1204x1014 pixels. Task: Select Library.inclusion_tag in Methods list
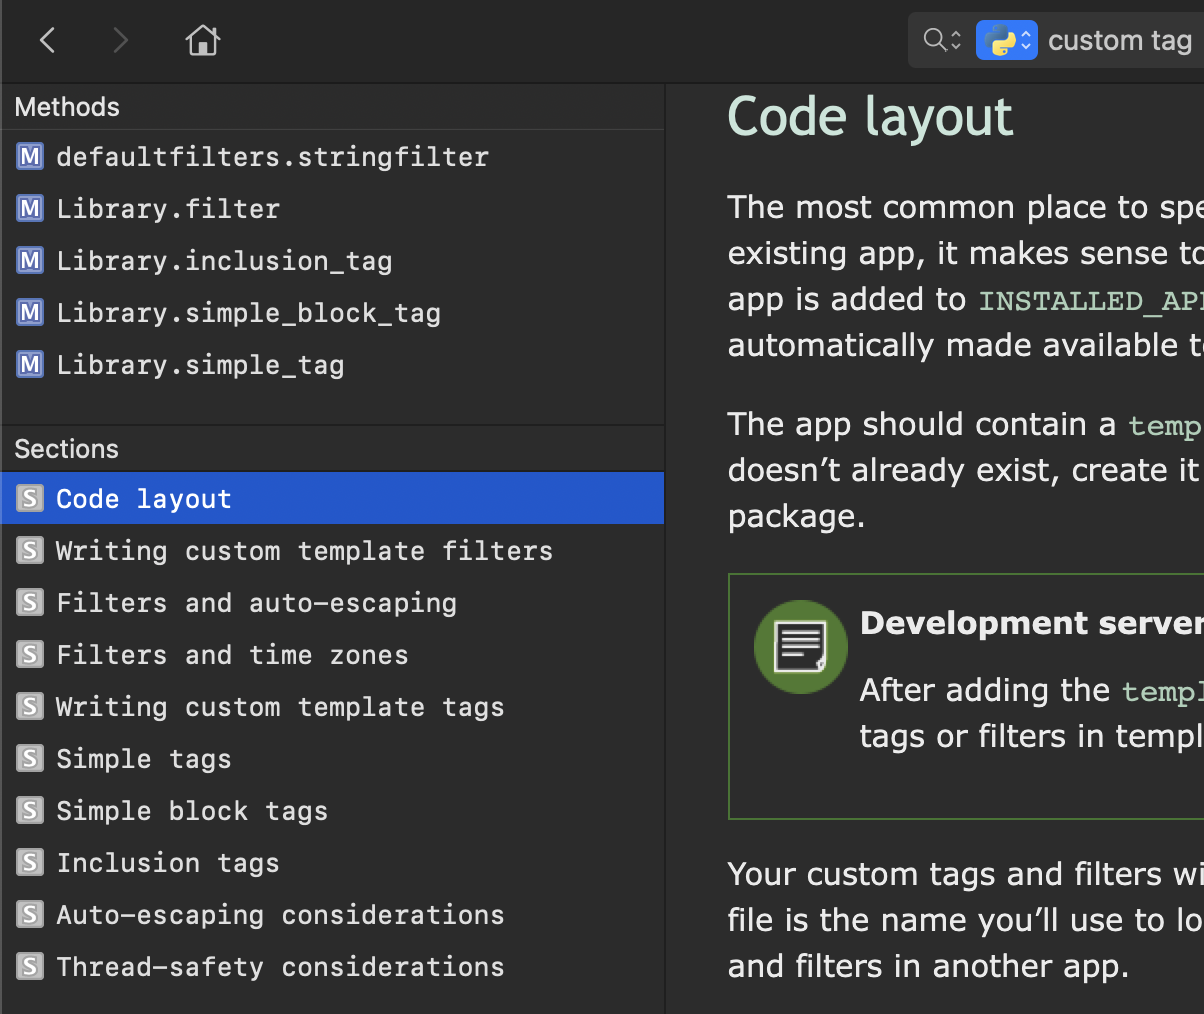click(x=224, y=261)
